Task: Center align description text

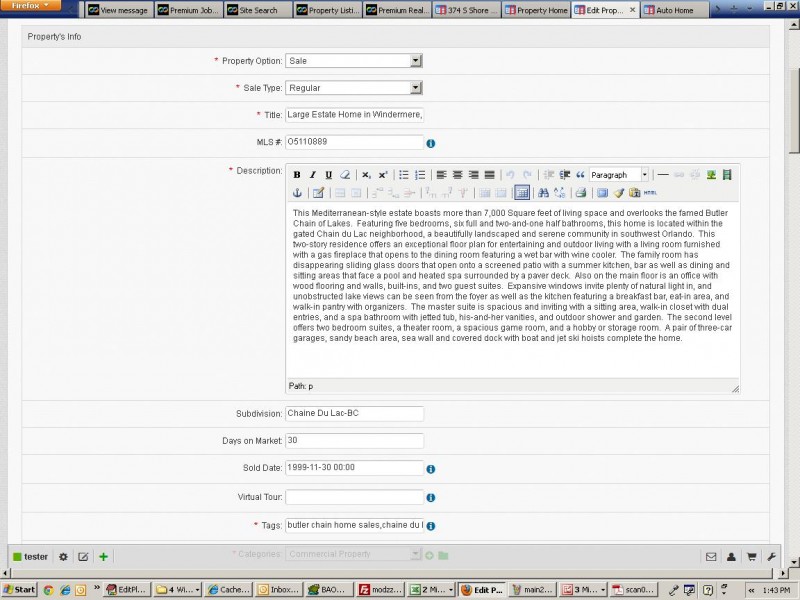Action: [x=458, y=175]
